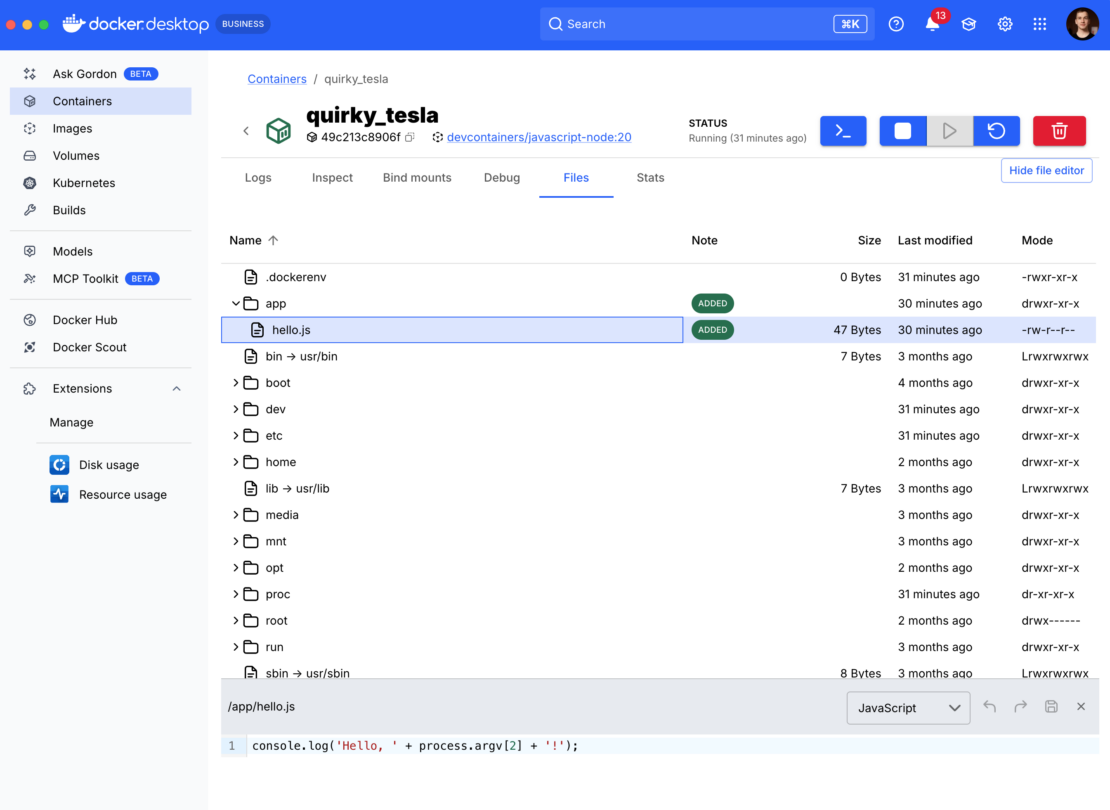Delete the quirky_tesla container
Image resolution: width=1110 pixels, height=810 pixels.
[1059, 131]
